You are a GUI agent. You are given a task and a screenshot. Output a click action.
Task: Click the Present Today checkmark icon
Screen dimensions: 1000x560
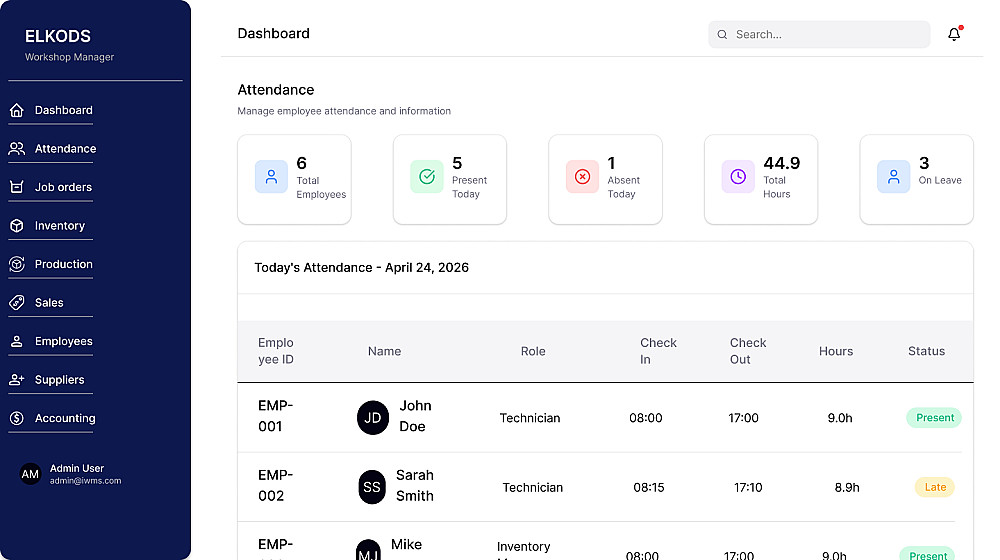click(427, 177)
